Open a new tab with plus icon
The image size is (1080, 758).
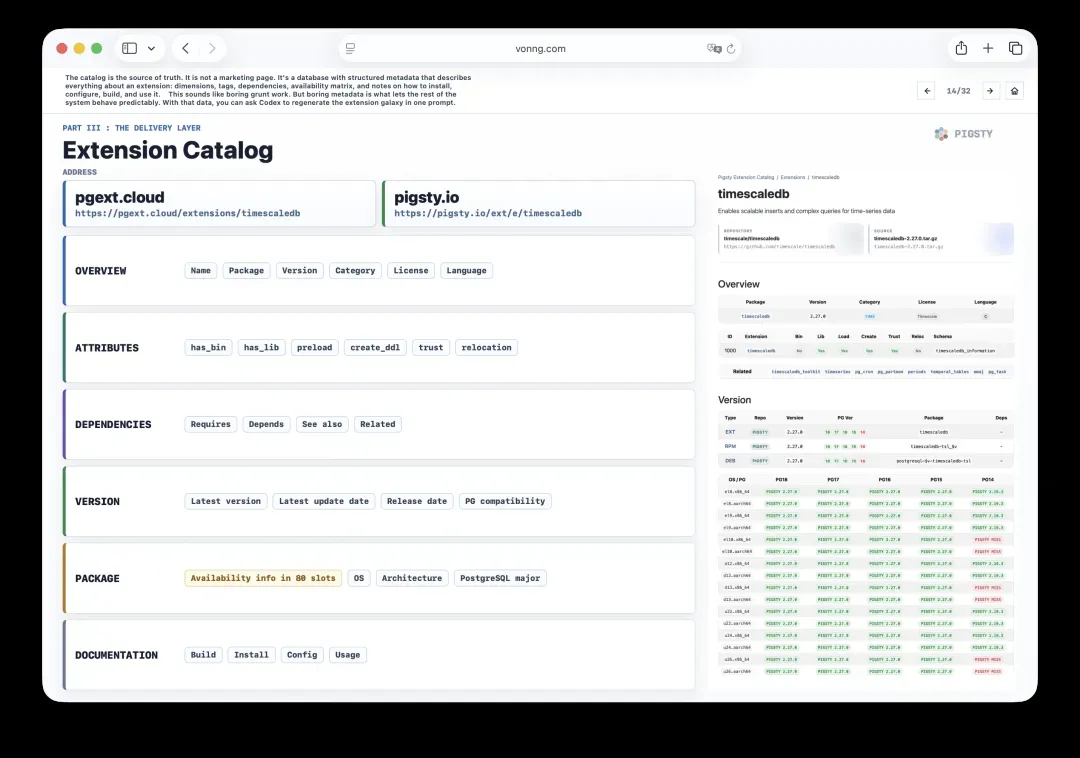point(988,48)
